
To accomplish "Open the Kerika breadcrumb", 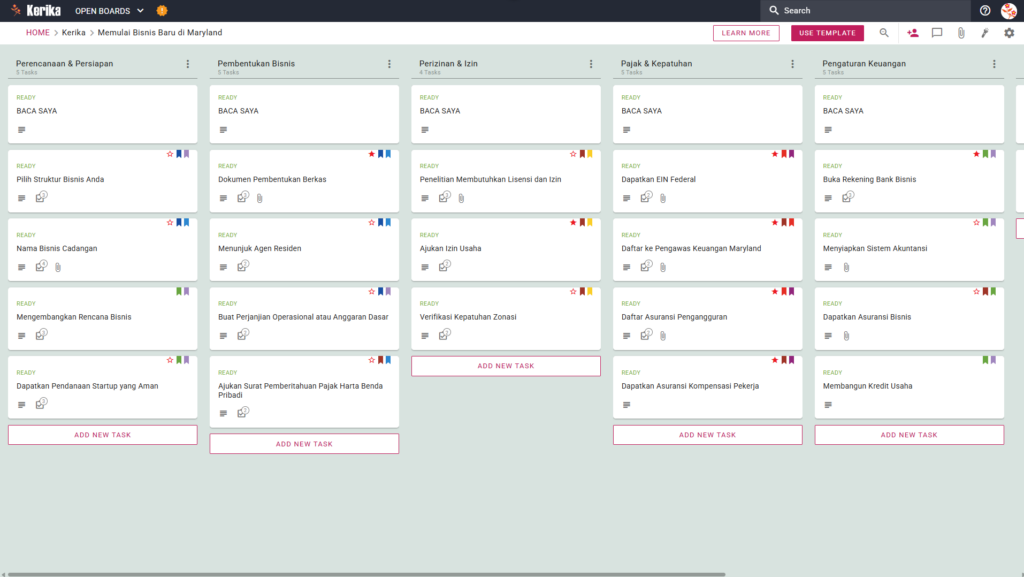I will click(74, 33).
